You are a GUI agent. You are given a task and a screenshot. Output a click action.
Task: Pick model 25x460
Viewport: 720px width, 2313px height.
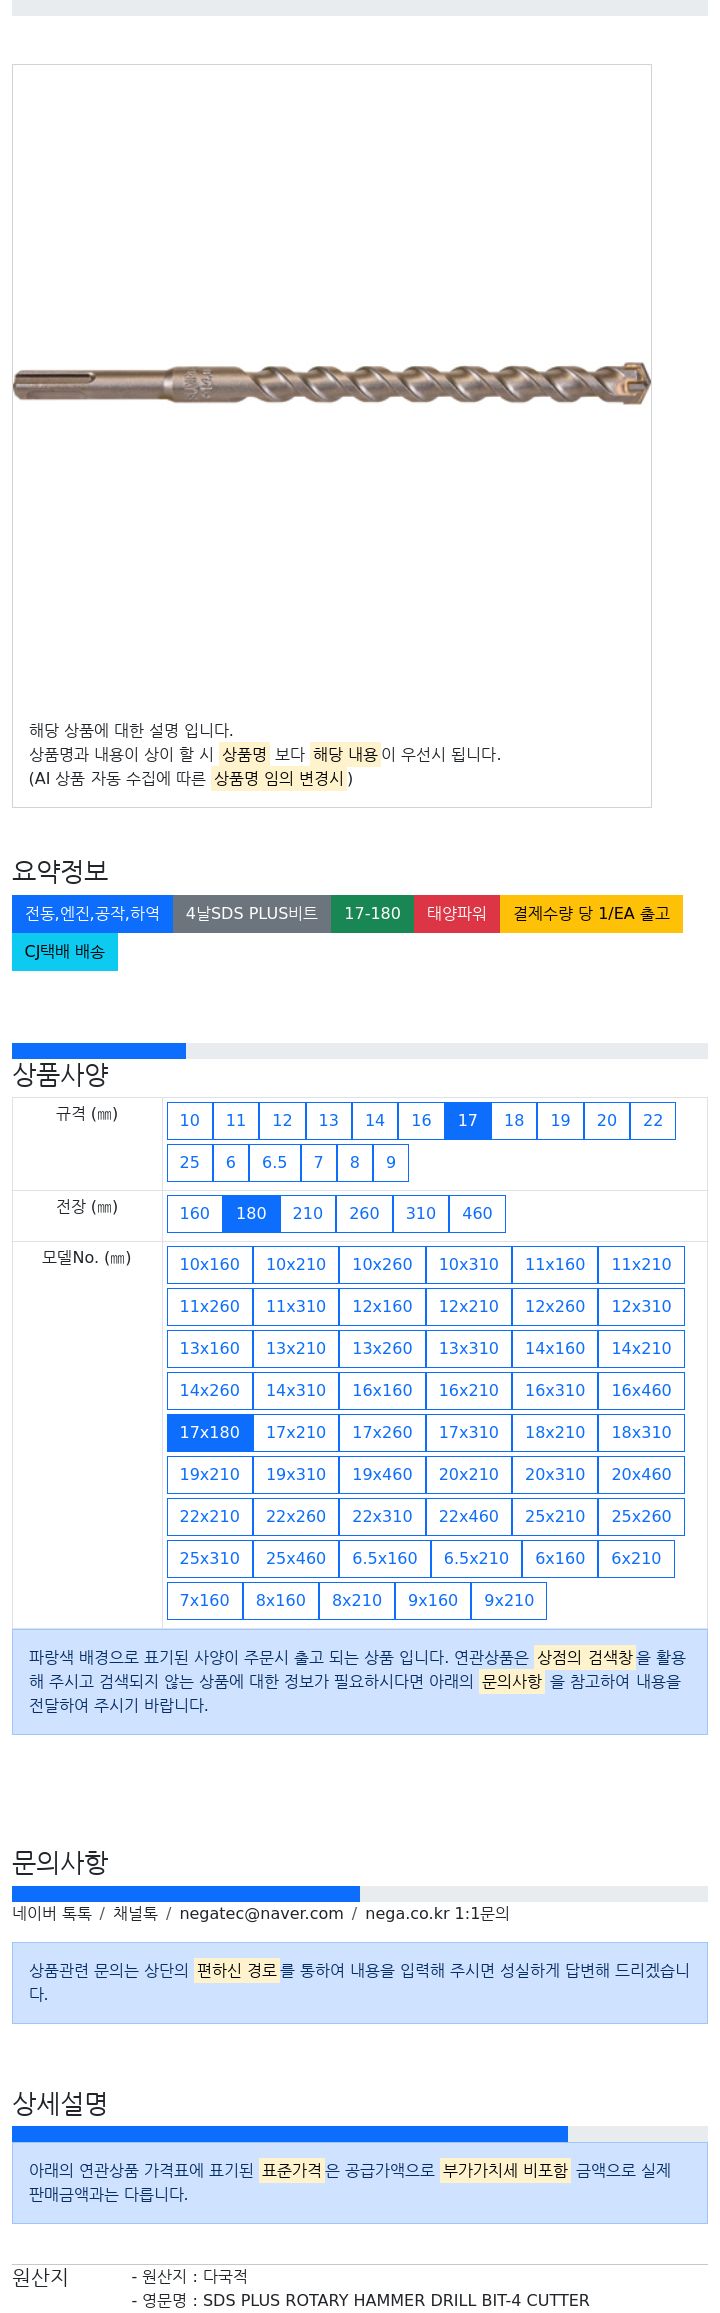296,1559
